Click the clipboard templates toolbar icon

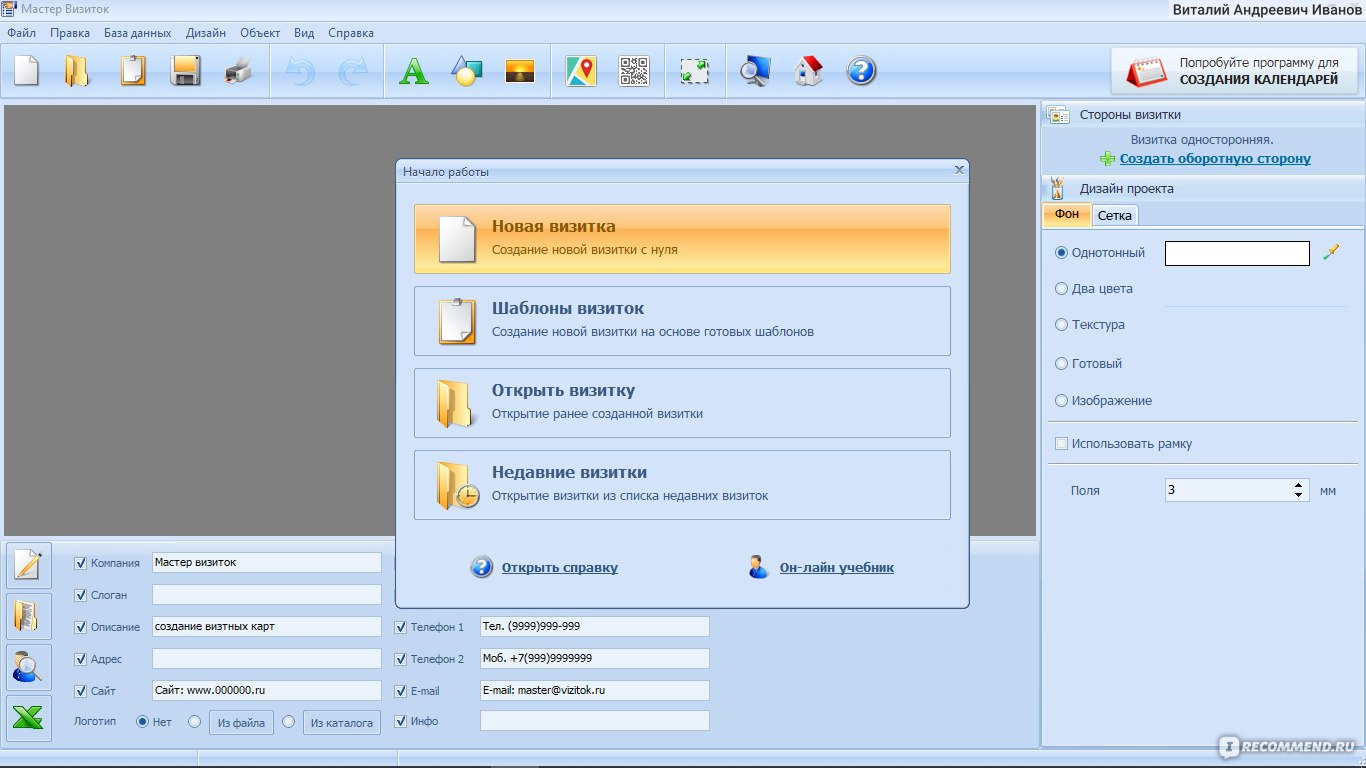(x=133, y=71)
